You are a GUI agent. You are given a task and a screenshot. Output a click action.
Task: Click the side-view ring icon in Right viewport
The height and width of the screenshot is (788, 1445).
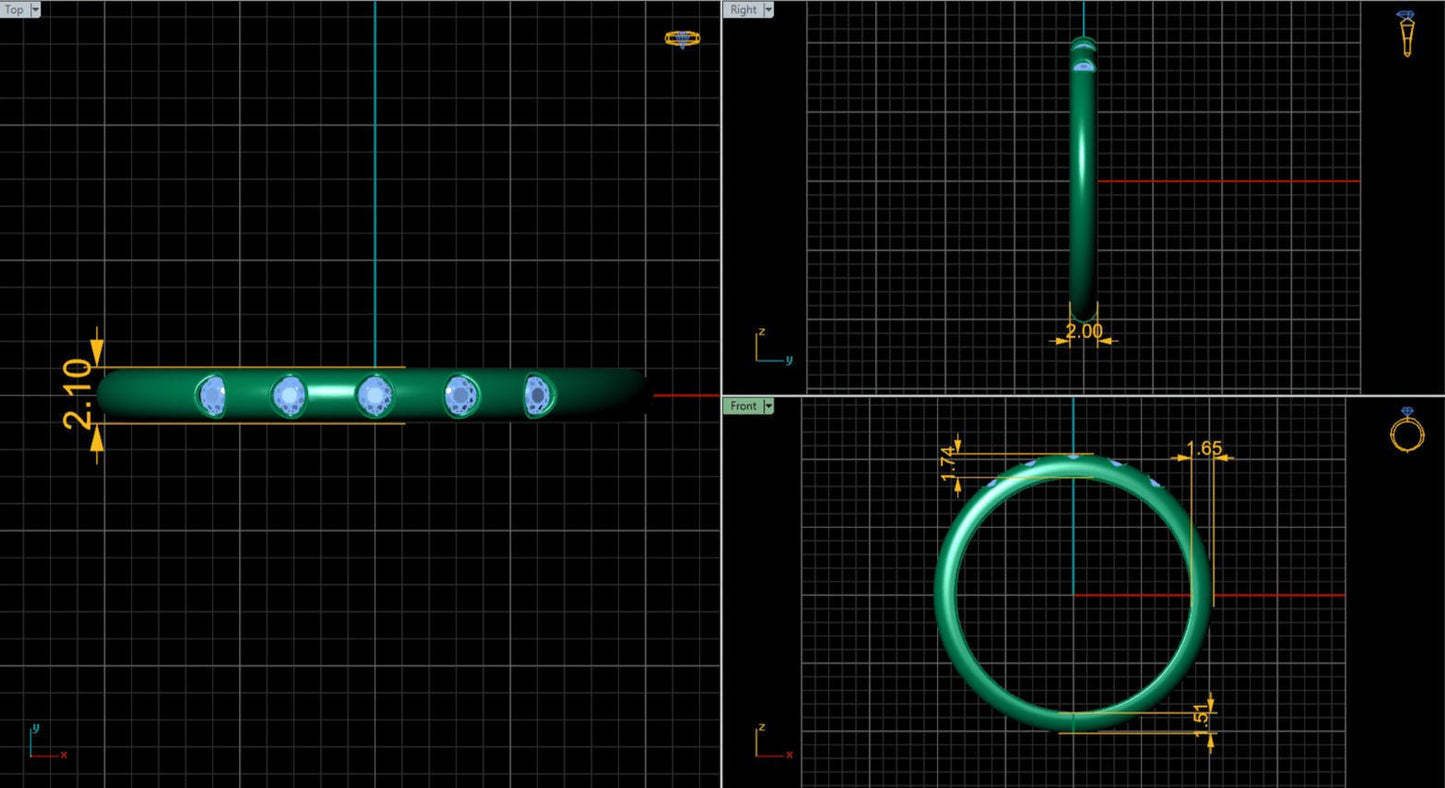(1406, 33)
